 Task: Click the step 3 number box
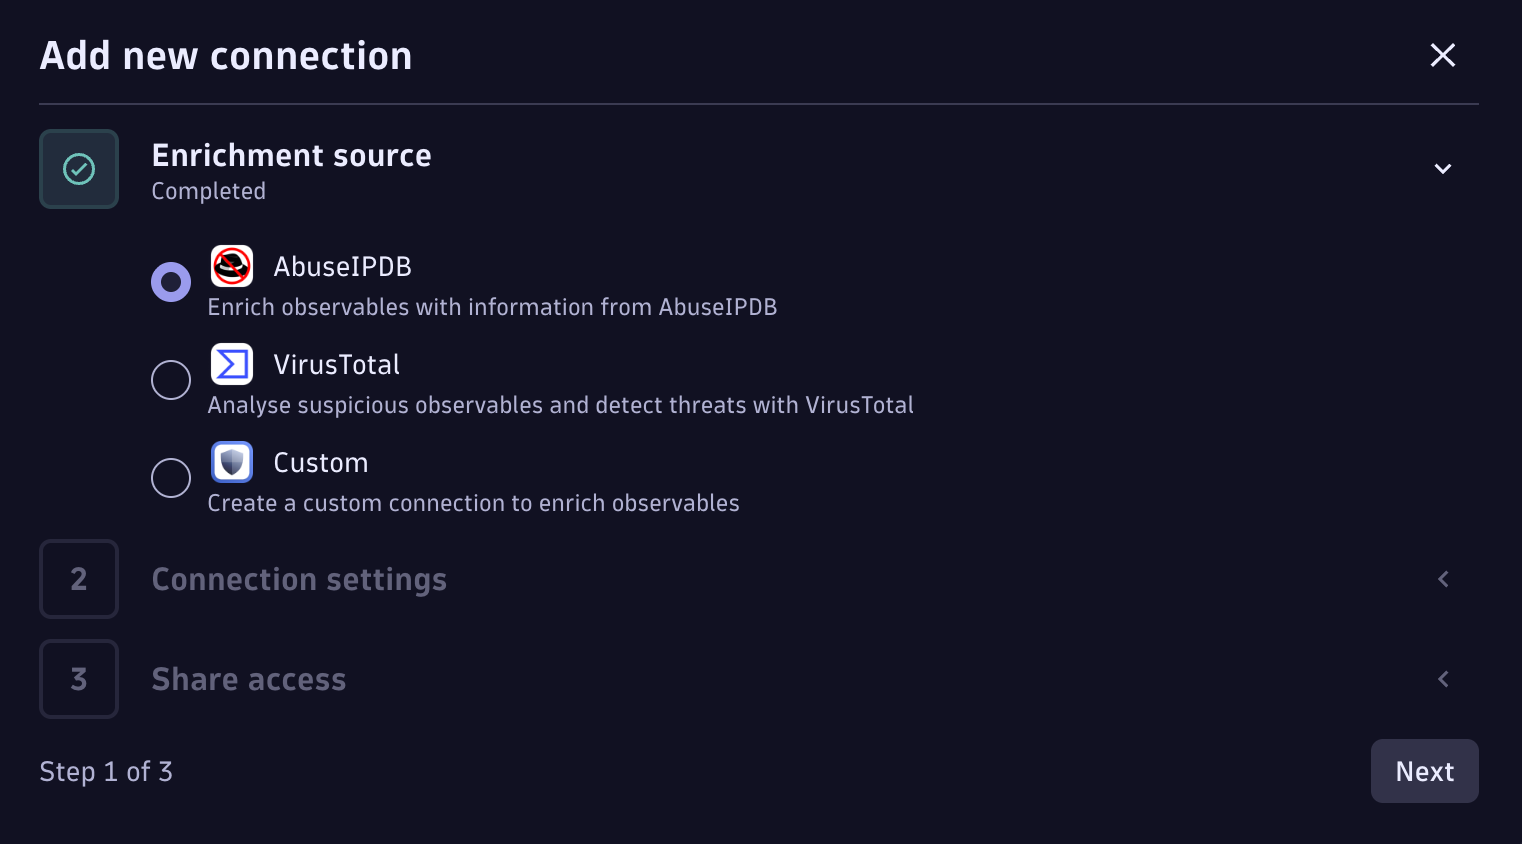click(x=79, y=679)
